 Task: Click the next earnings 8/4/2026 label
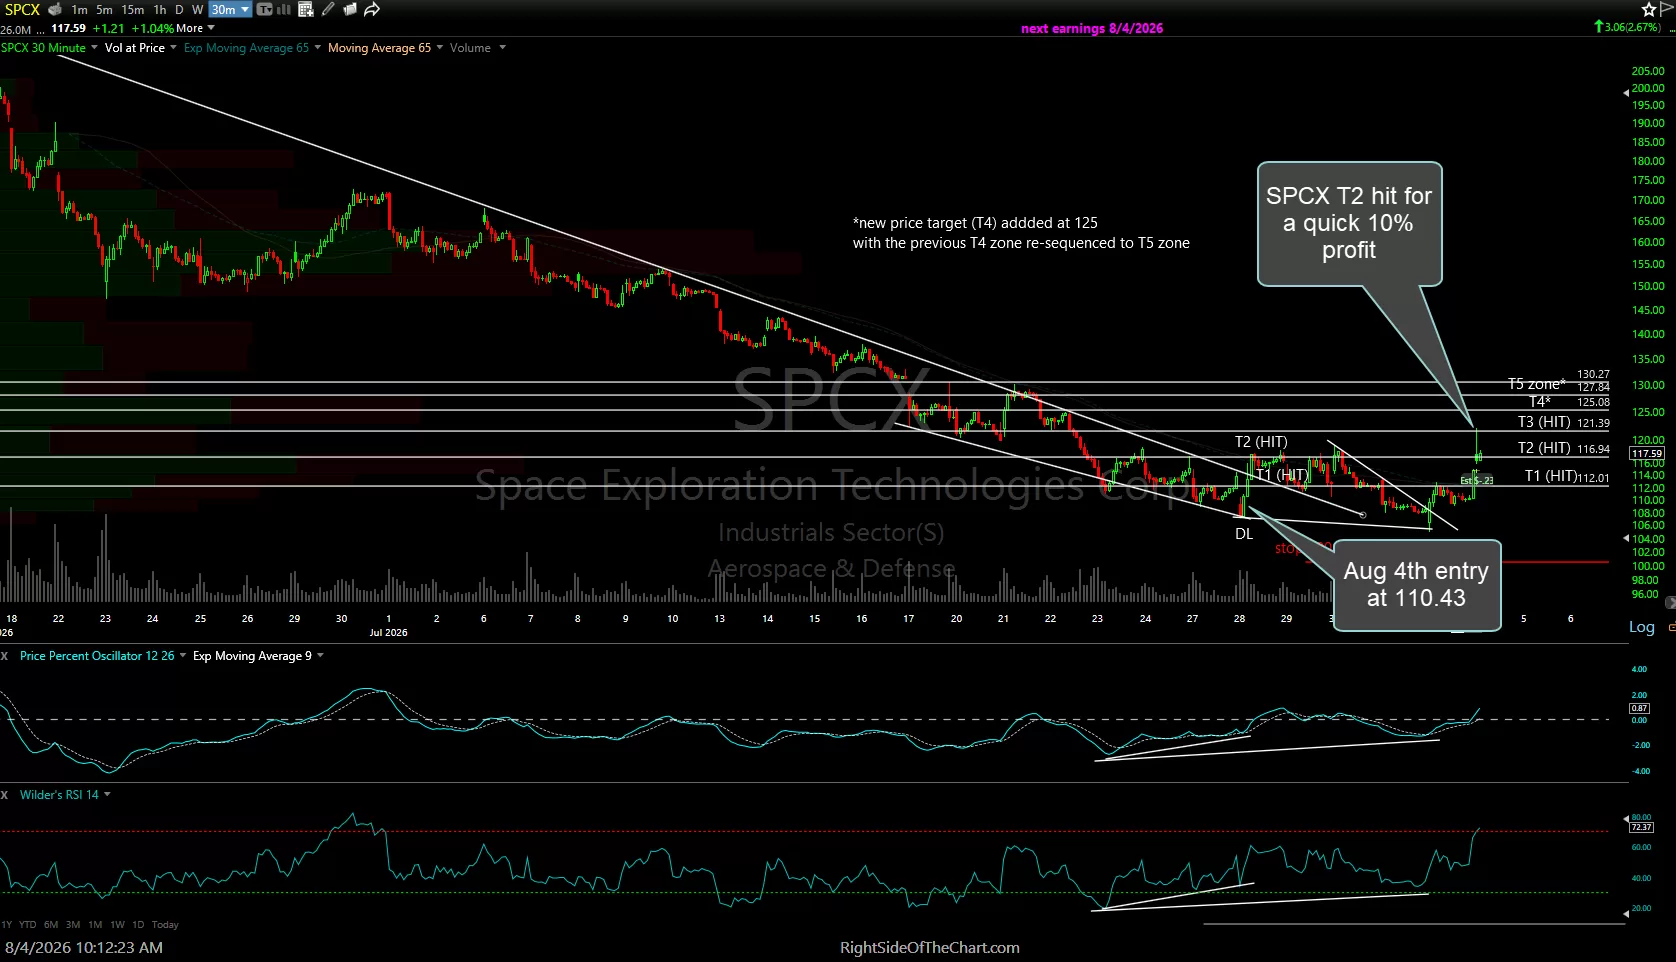click(x=1092, y=28)
